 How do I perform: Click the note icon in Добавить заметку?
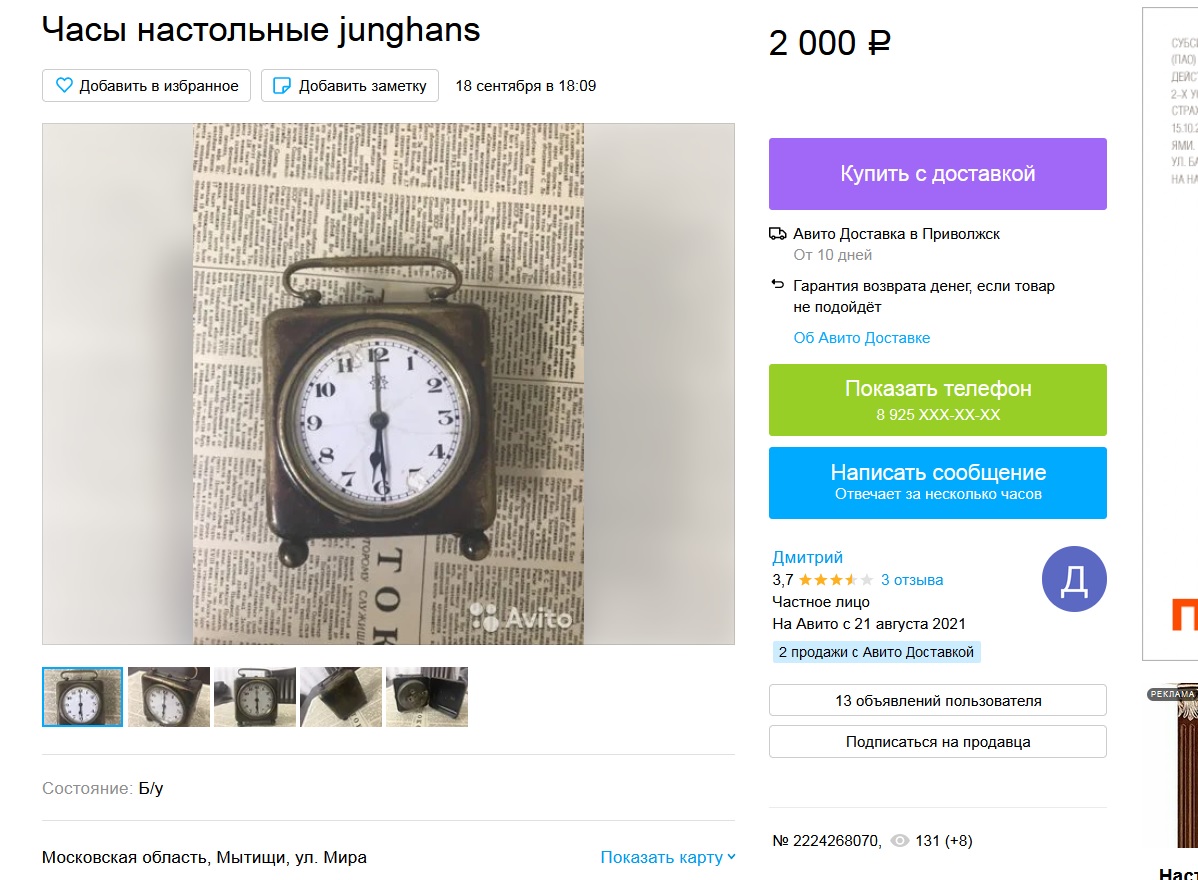[x=282, y=86]
